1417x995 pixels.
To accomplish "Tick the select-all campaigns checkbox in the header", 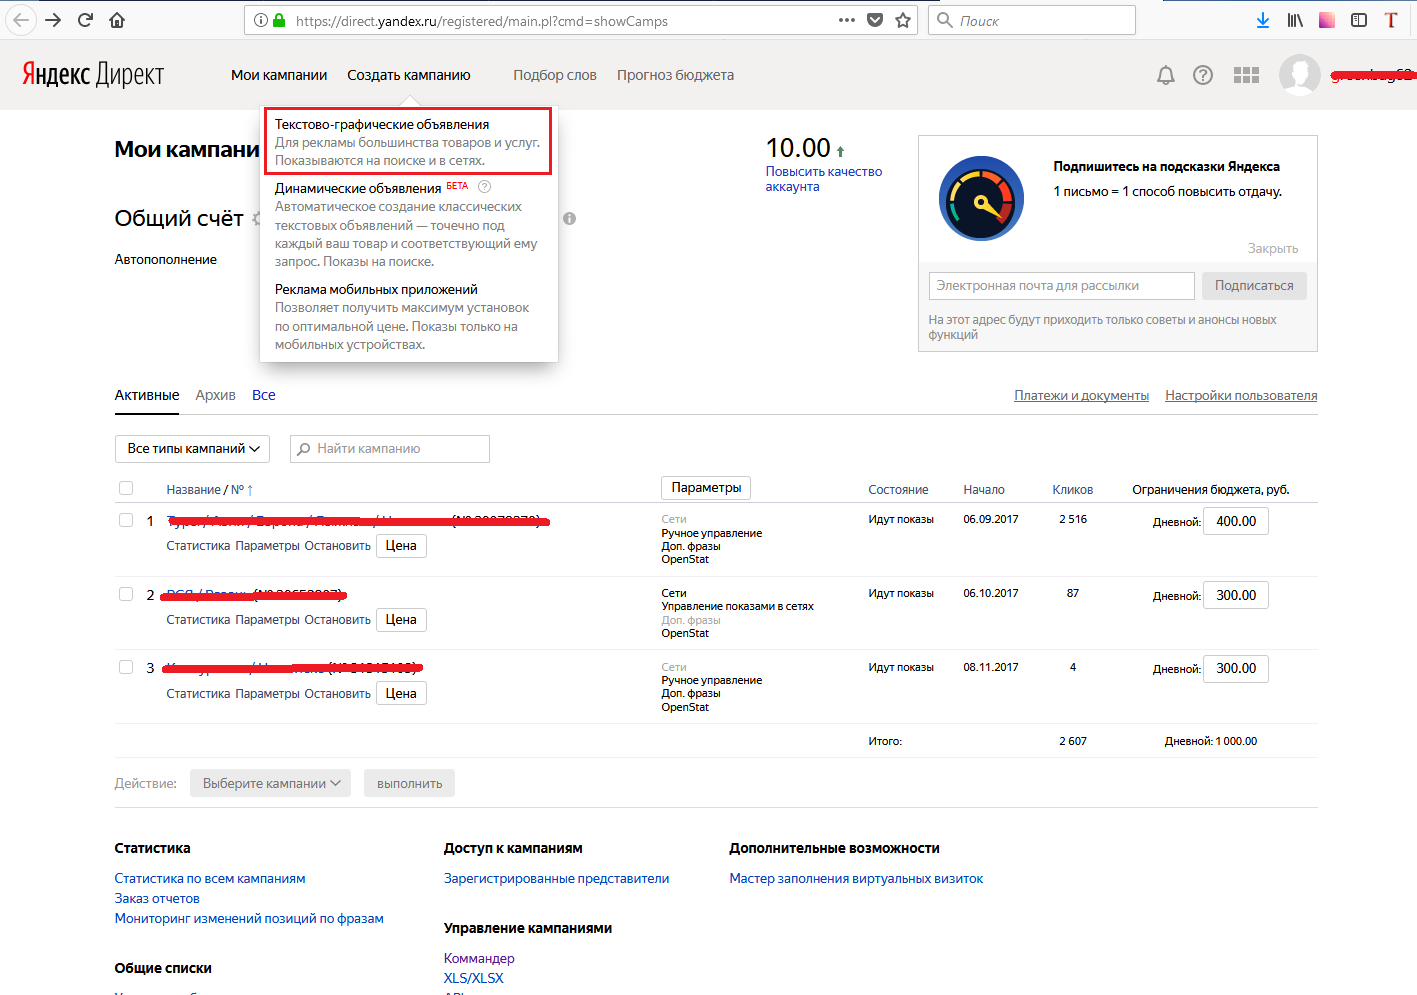I will (x=126, y=488).
